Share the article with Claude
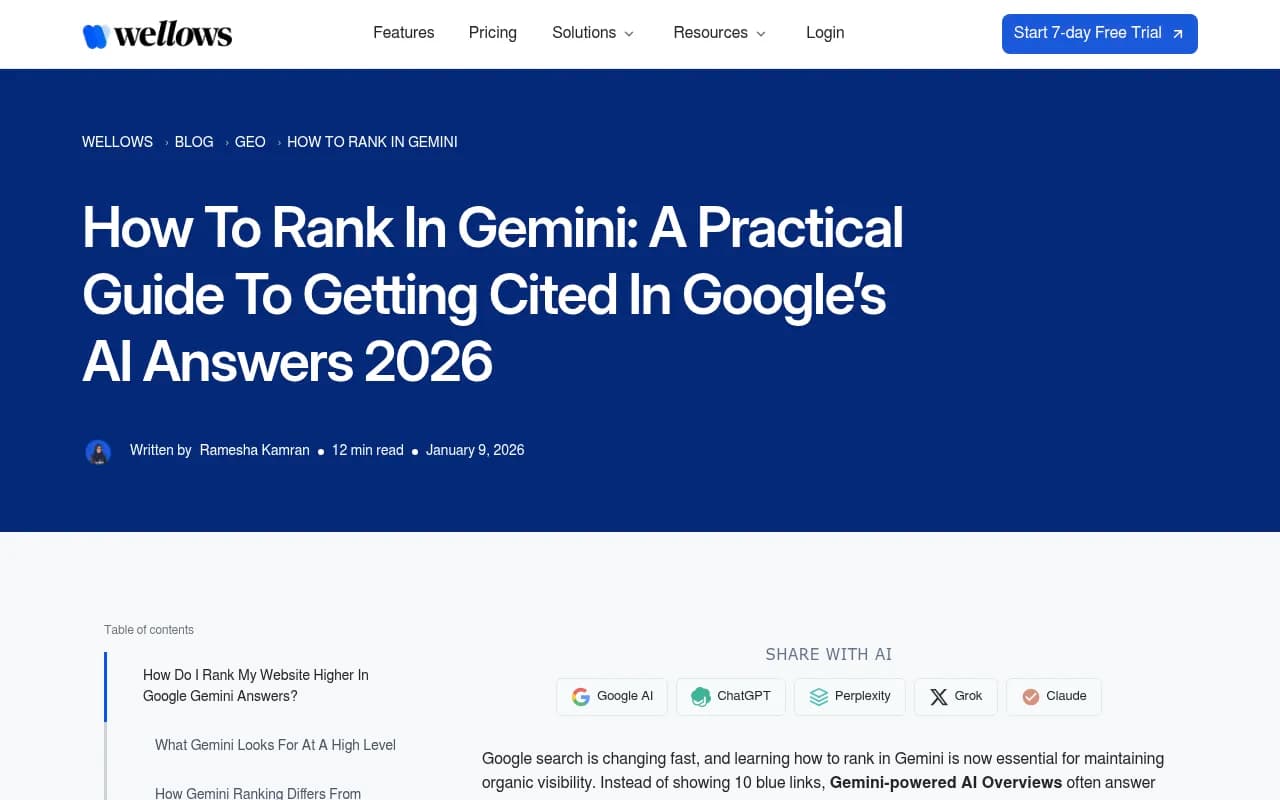 pos(1053,696)
